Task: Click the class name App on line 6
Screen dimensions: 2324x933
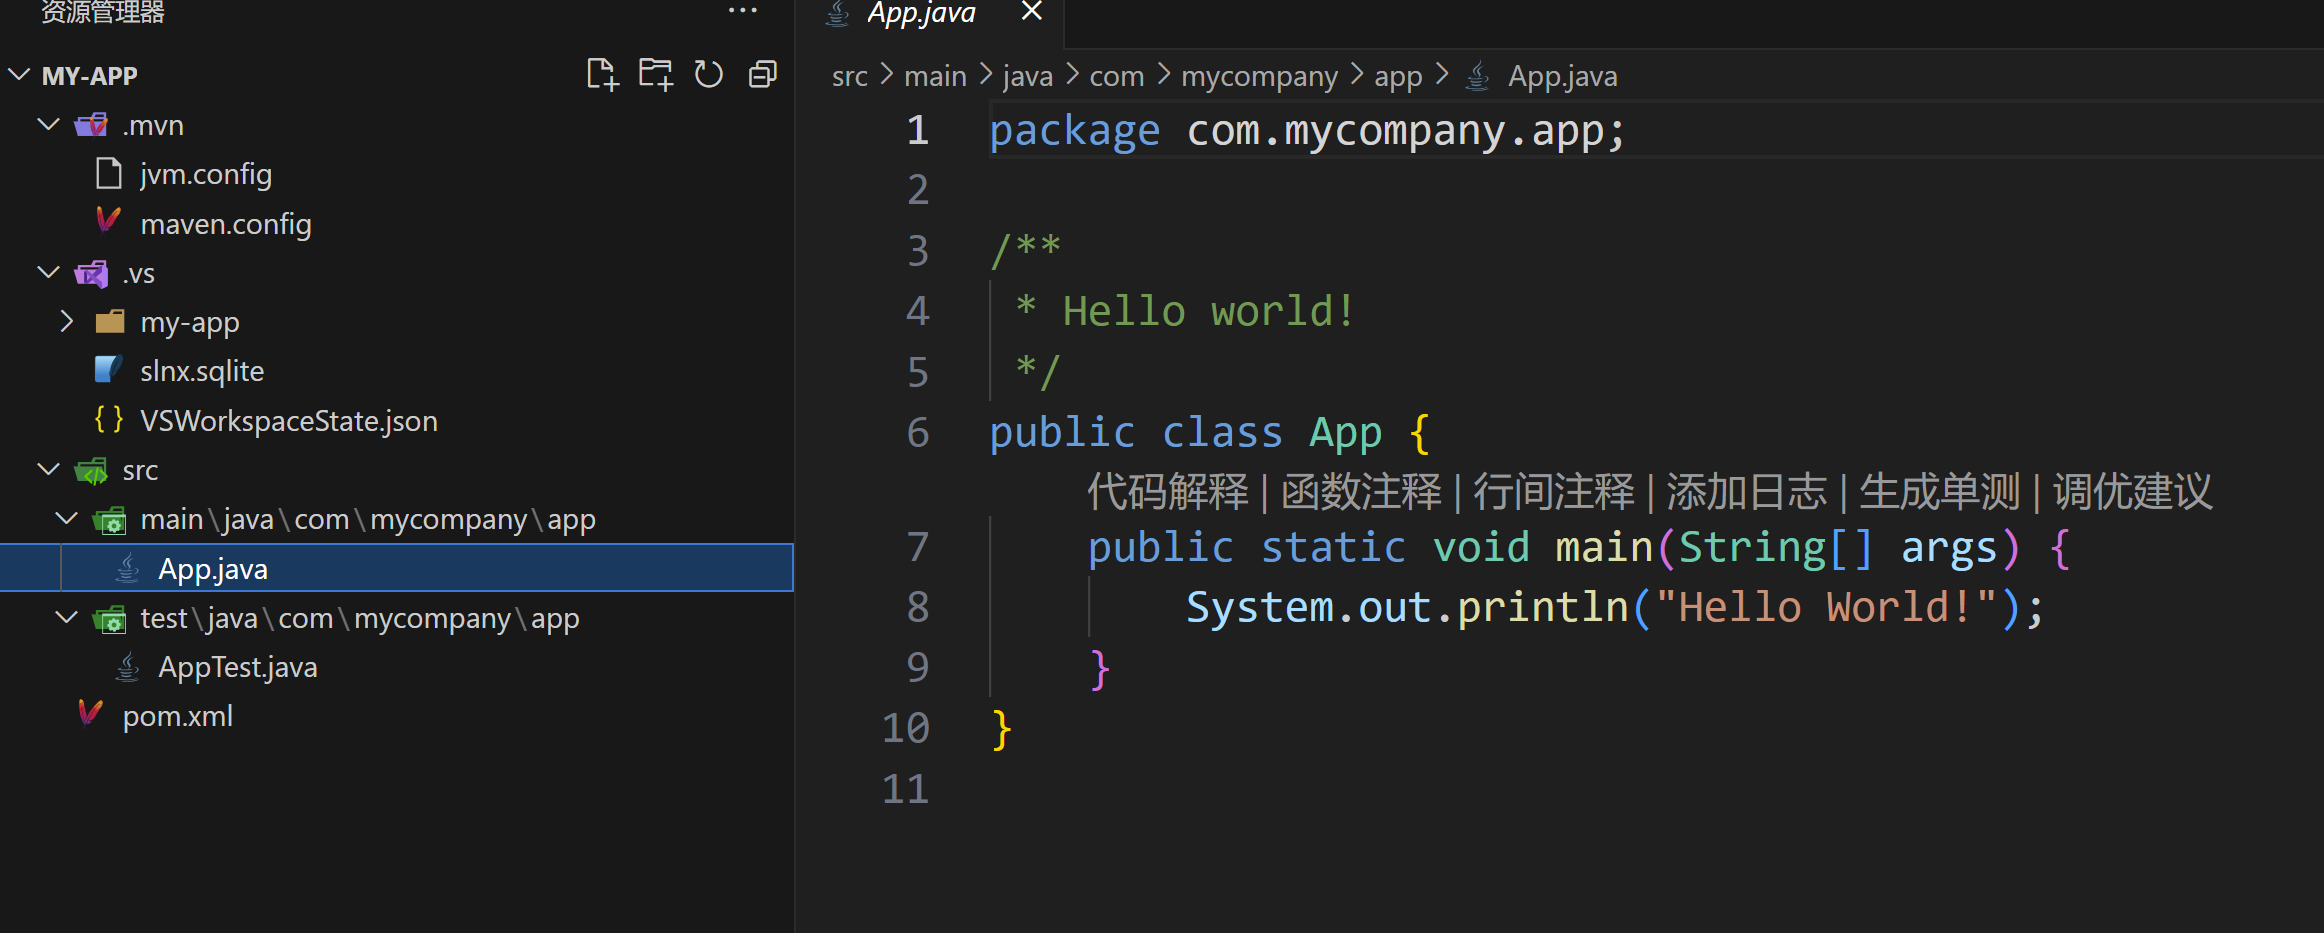Action: coord(1346,433)
